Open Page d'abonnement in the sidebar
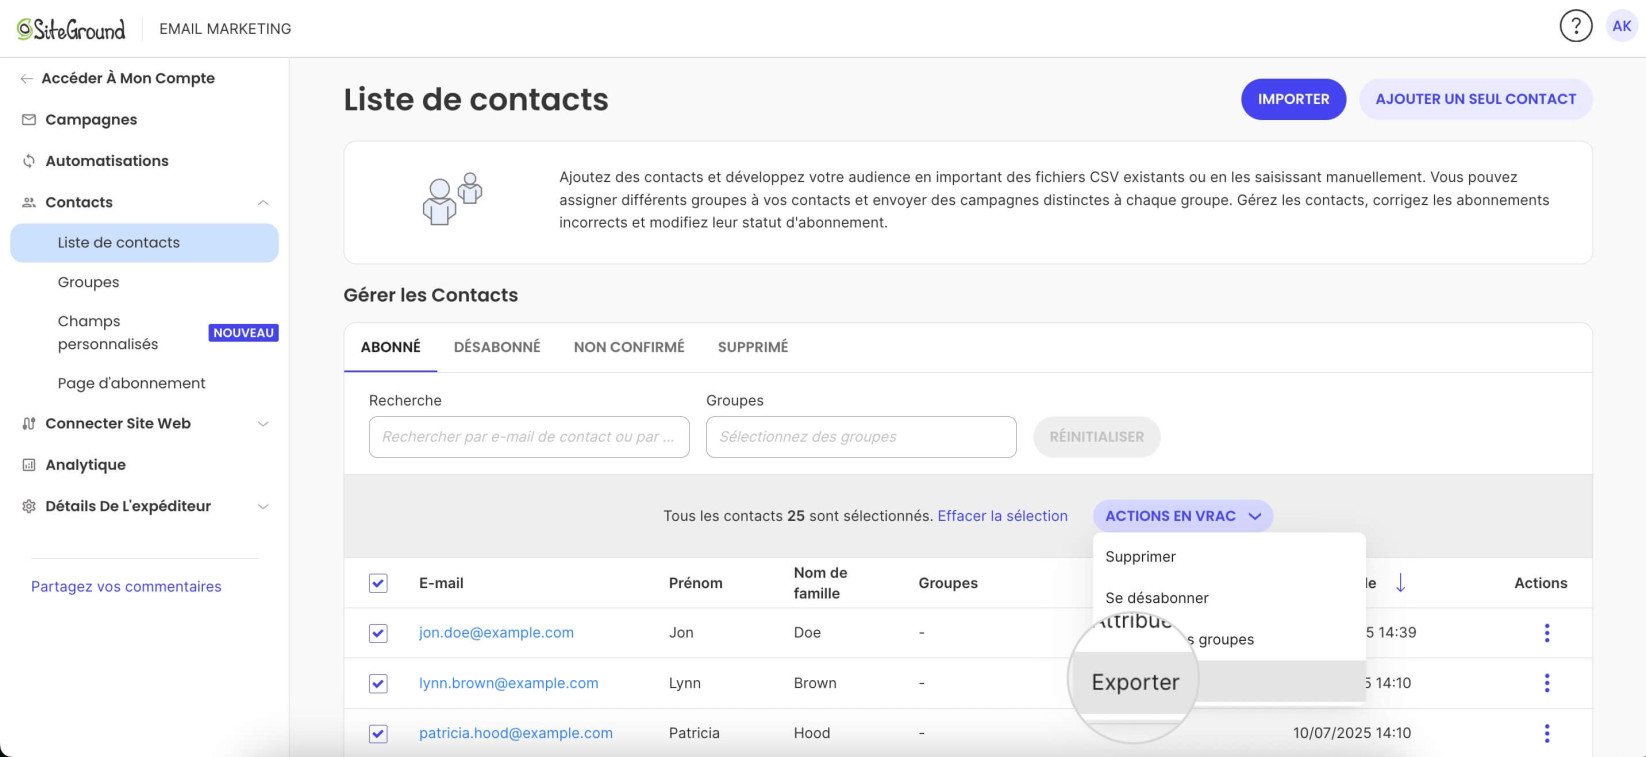Viewport: 1646px width, 757px height. [x=131, y=383]
